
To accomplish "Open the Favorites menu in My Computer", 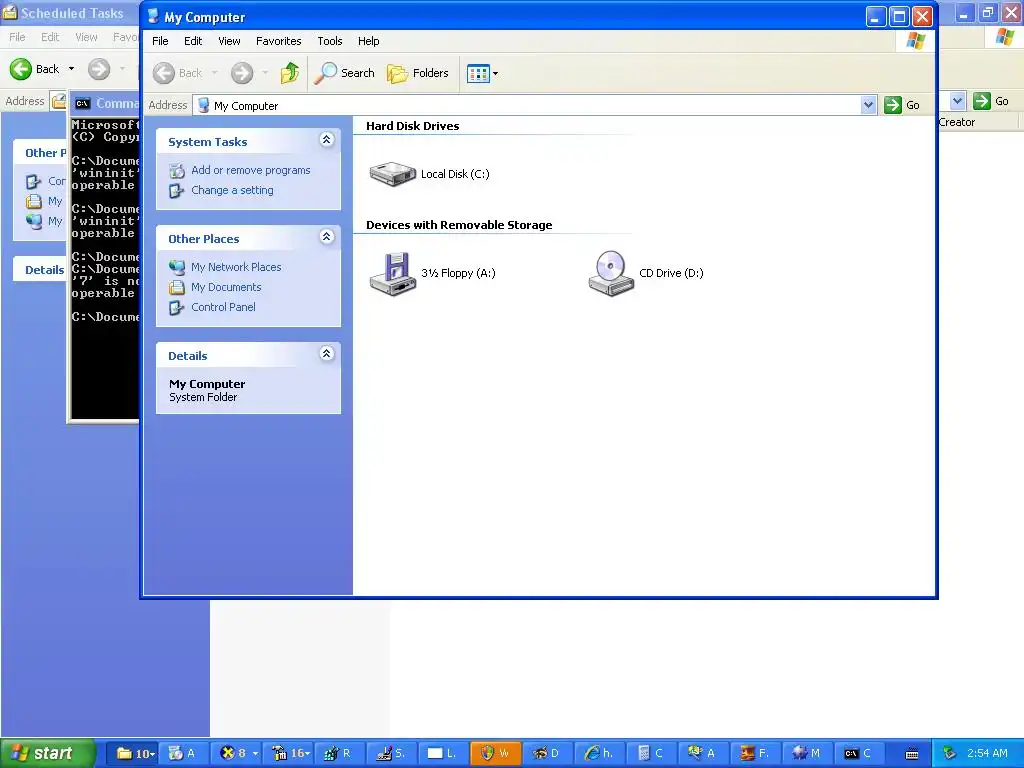I will click(278, 41).
